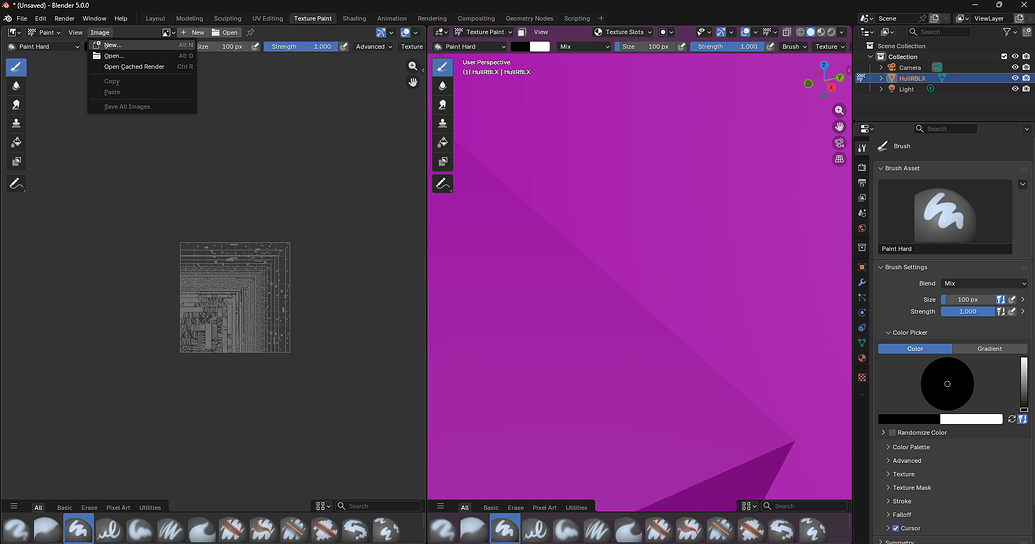Click the white secondary color swatch in Properties
Screen dimensions: 1035x544
point(971,419)
